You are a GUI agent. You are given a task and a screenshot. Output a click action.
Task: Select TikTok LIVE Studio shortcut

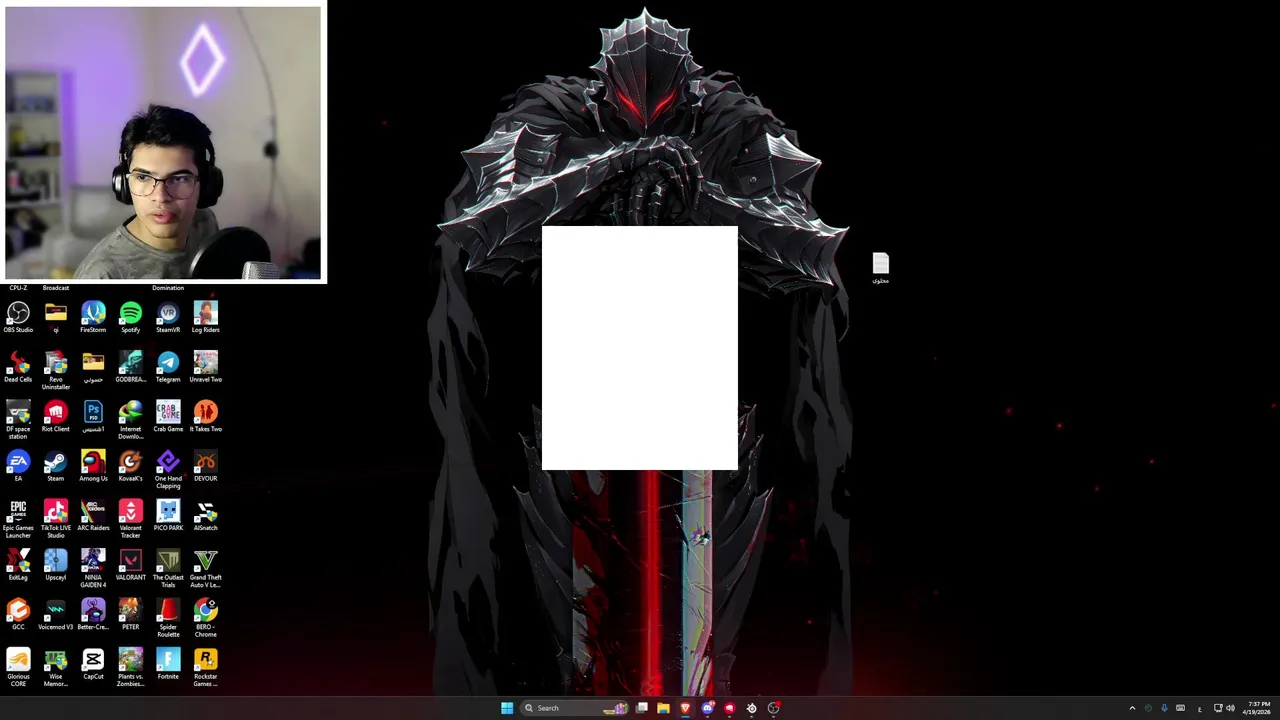55,520
